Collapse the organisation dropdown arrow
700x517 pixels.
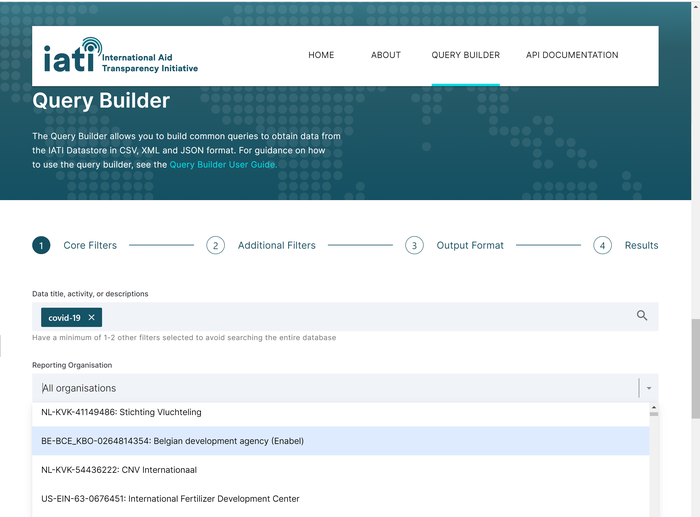coord(649,388)
